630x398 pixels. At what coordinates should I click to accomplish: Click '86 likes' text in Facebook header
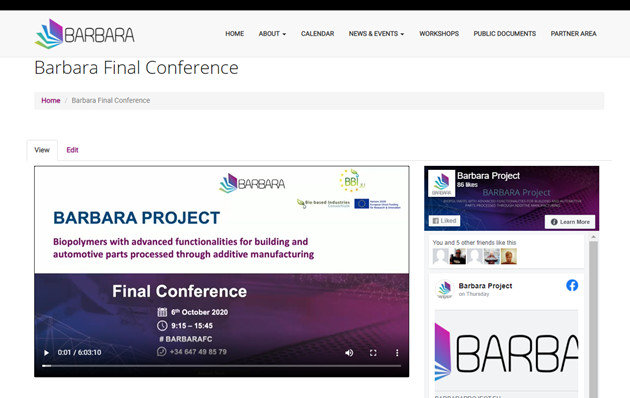pos(467,185)
